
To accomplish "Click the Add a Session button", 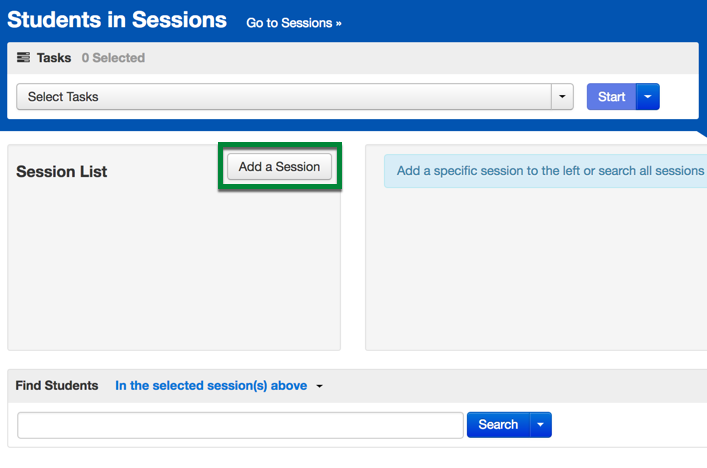I will pyautogui.click(x=280, y=167).
